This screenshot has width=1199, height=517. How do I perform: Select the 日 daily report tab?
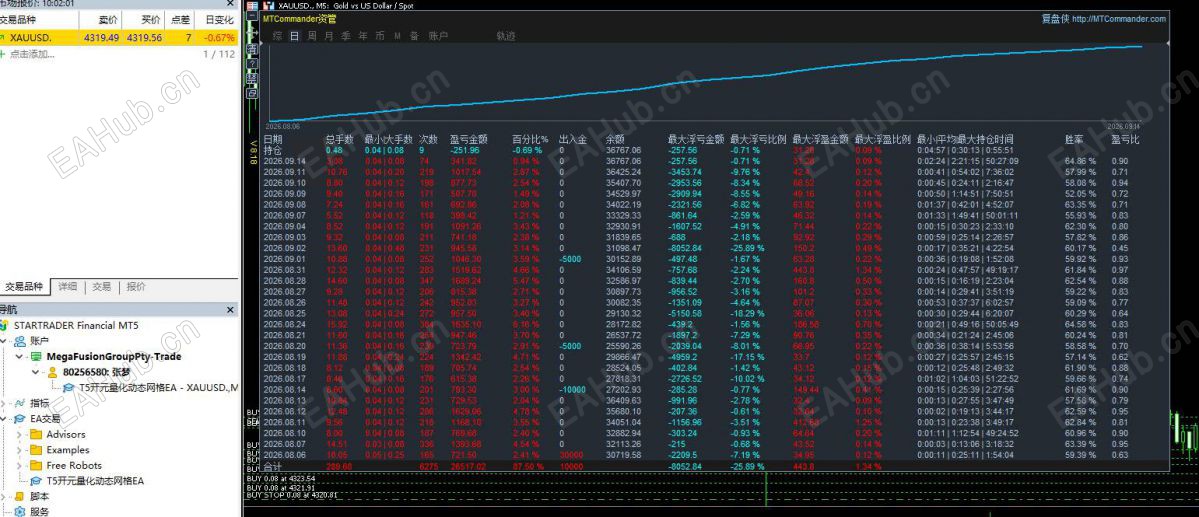pos(295,35)
